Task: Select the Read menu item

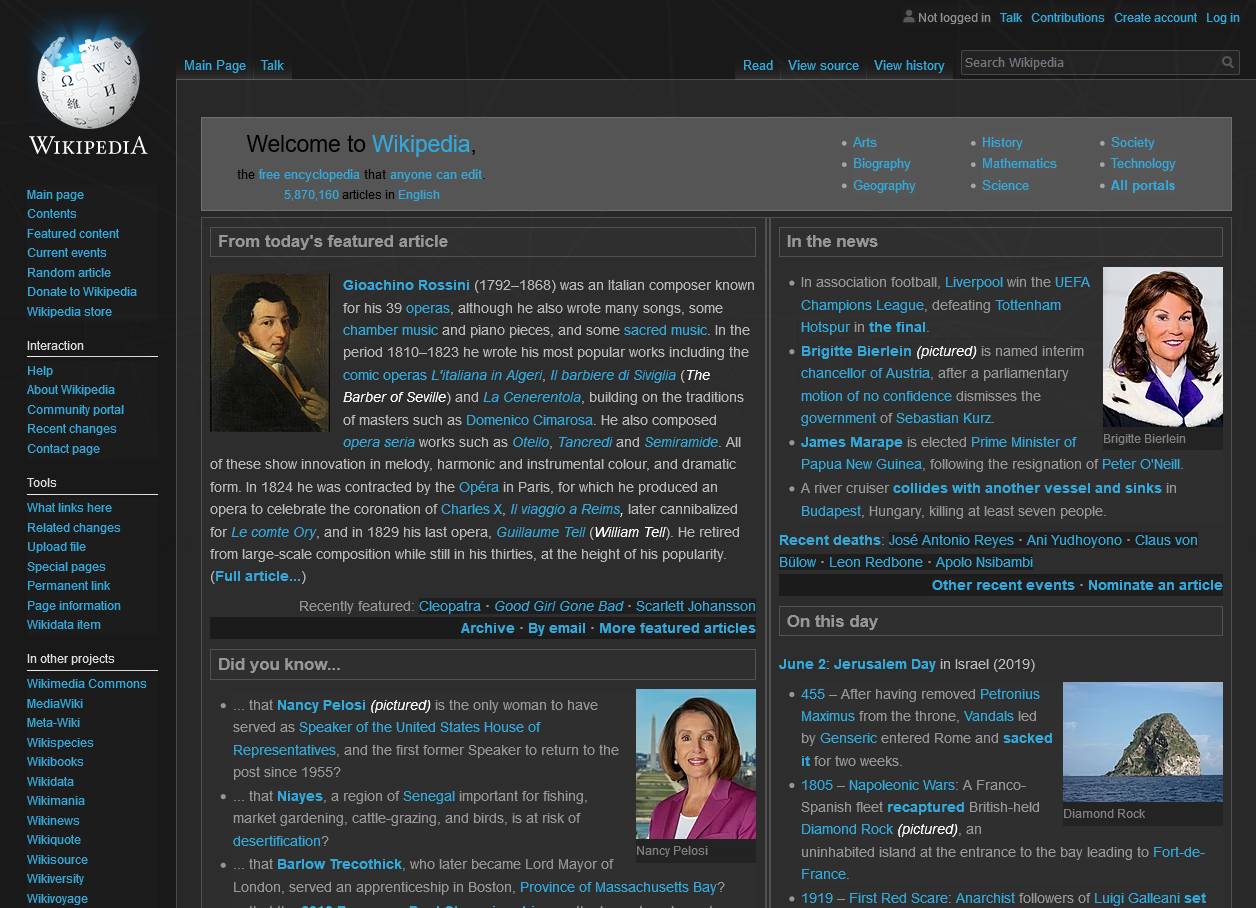Action: (x=757, y=65)
